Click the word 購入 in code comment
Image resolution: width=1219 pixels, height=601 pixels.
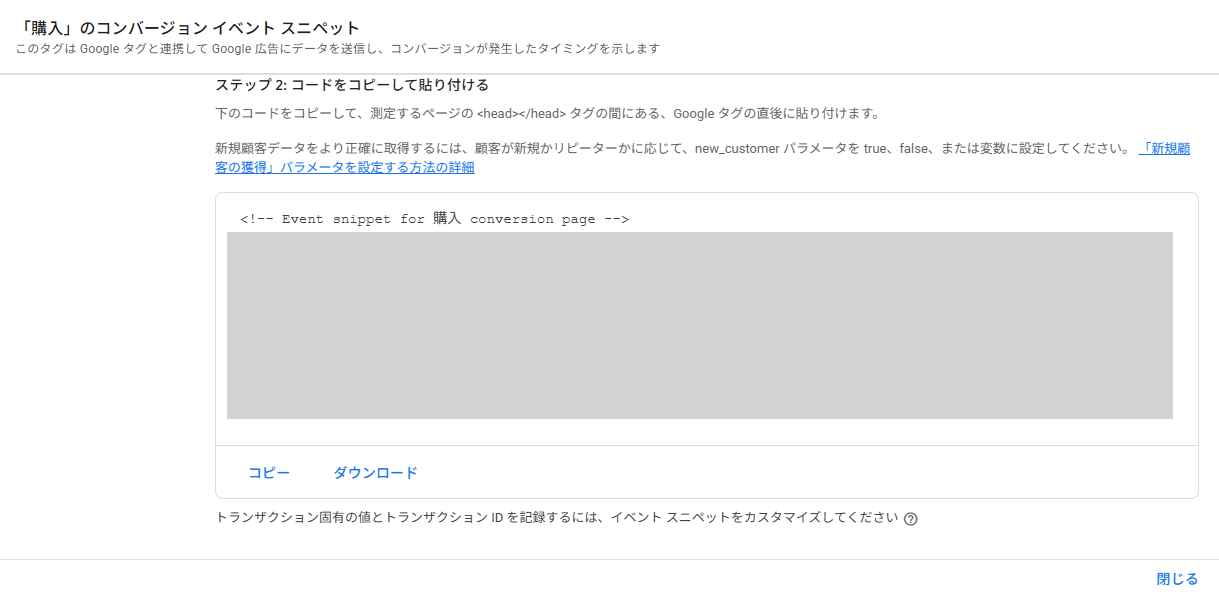coord(447,219)
